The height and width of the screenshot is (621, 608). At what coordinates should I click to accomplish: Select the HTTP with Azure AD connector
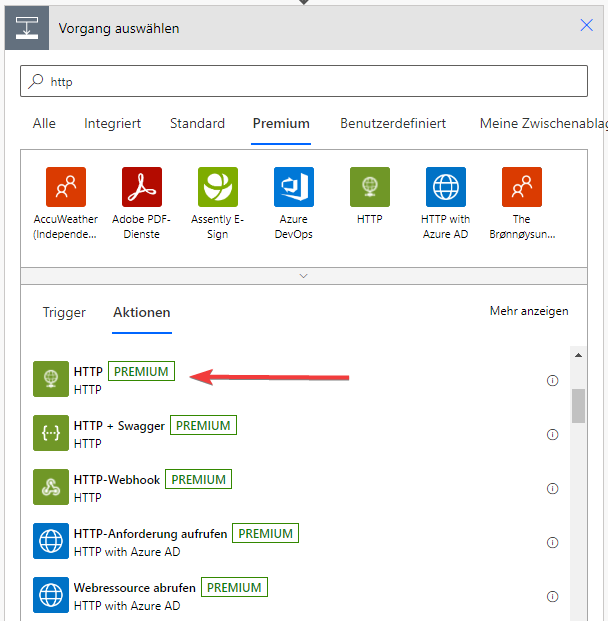[446, 187]
